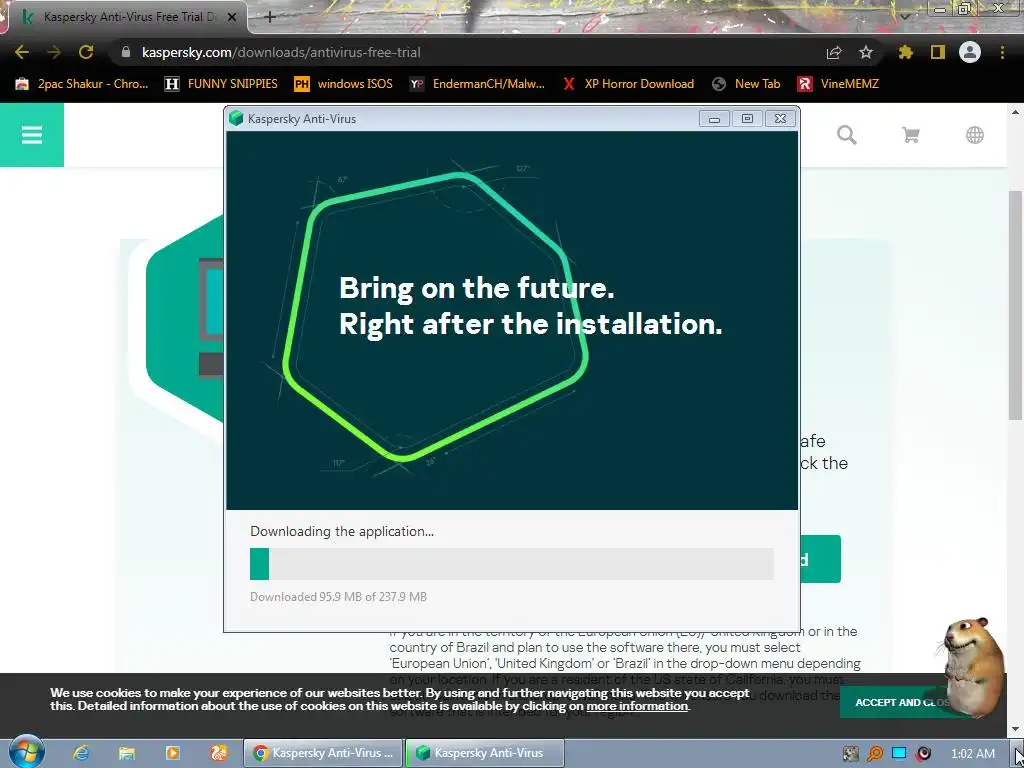Click the globe region selector icon
Screen dimensions: 1024x768
(x=974, y=135)
